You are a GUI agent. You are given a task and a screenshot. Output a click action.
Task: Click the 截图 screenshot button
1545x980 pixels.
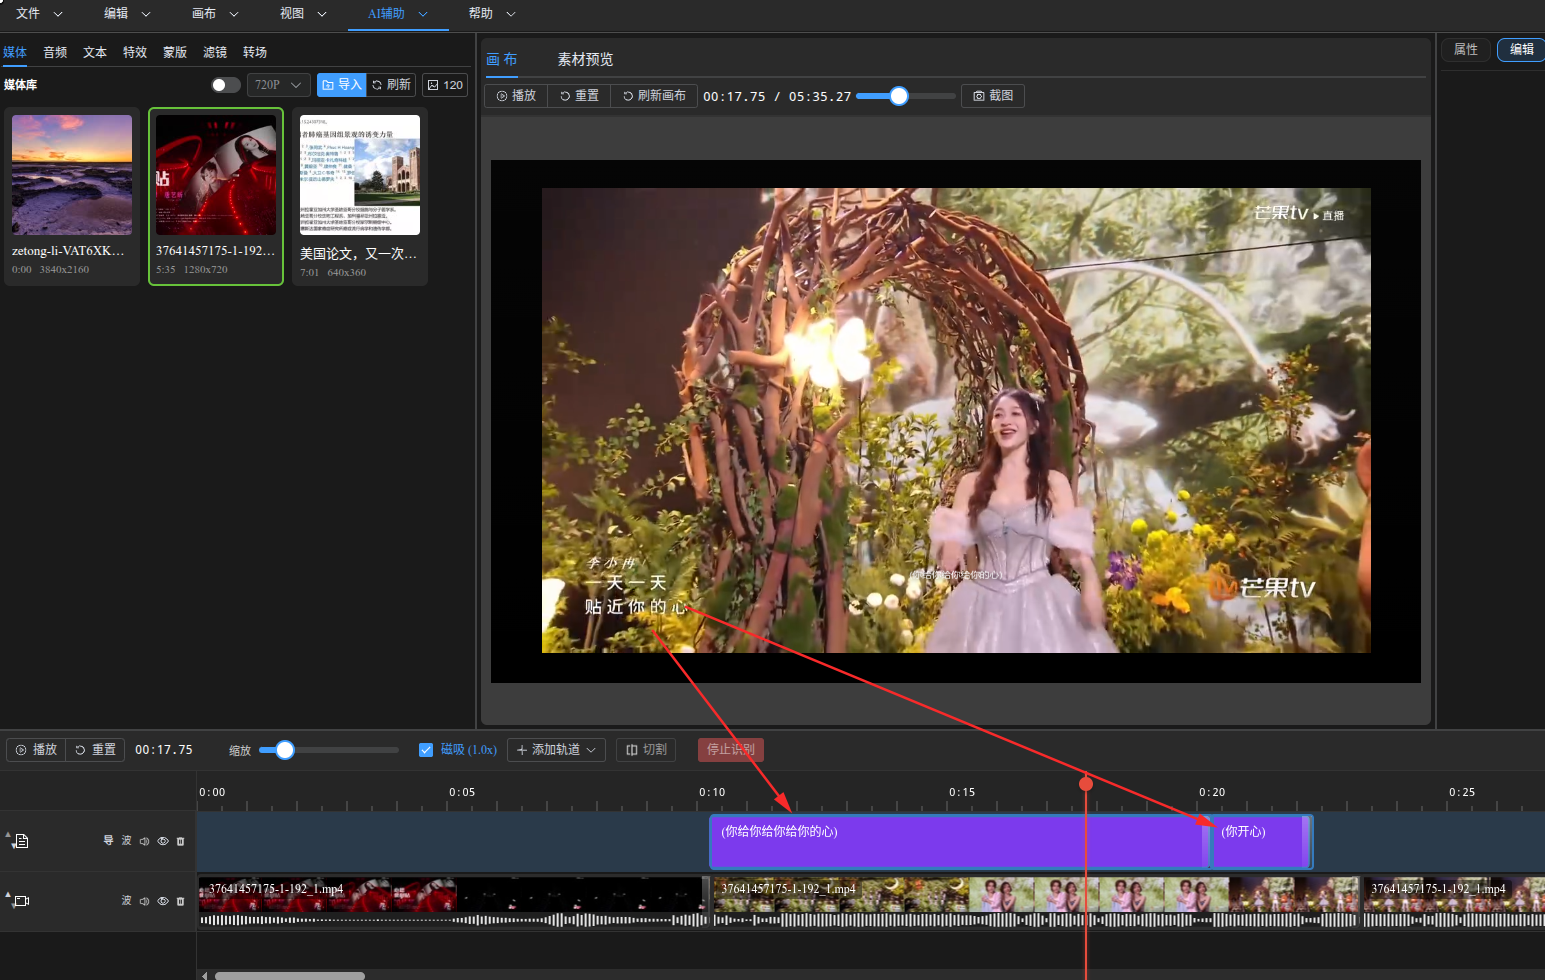[994, 96]
